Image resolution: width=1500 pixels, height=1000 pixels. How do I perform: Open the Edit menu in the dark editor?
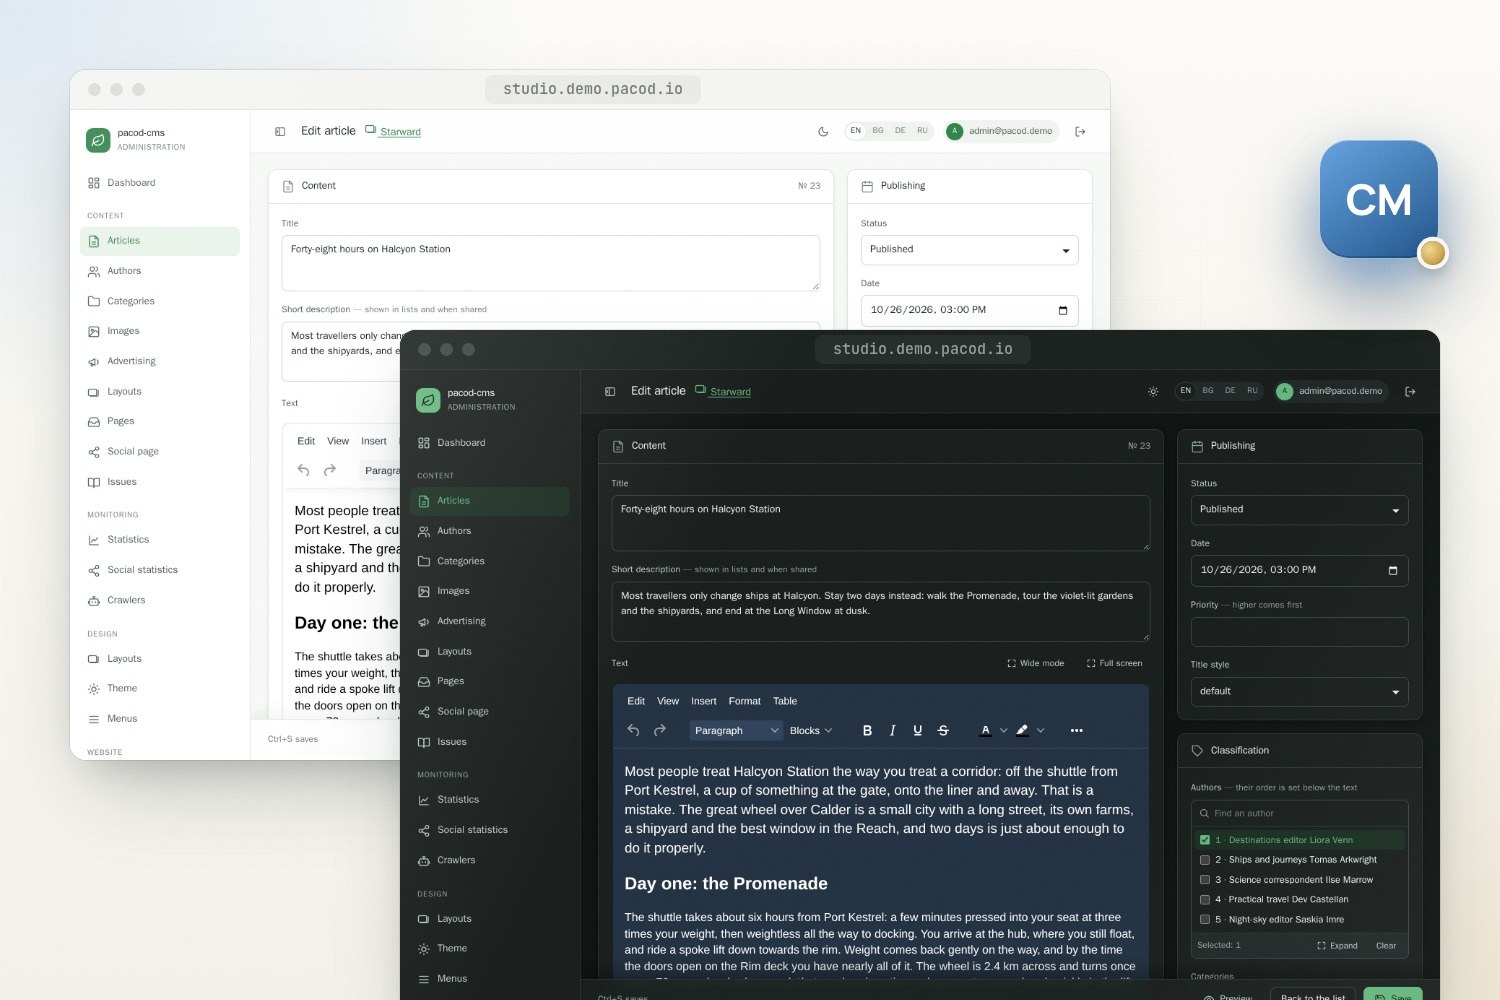tap(636, 701)
